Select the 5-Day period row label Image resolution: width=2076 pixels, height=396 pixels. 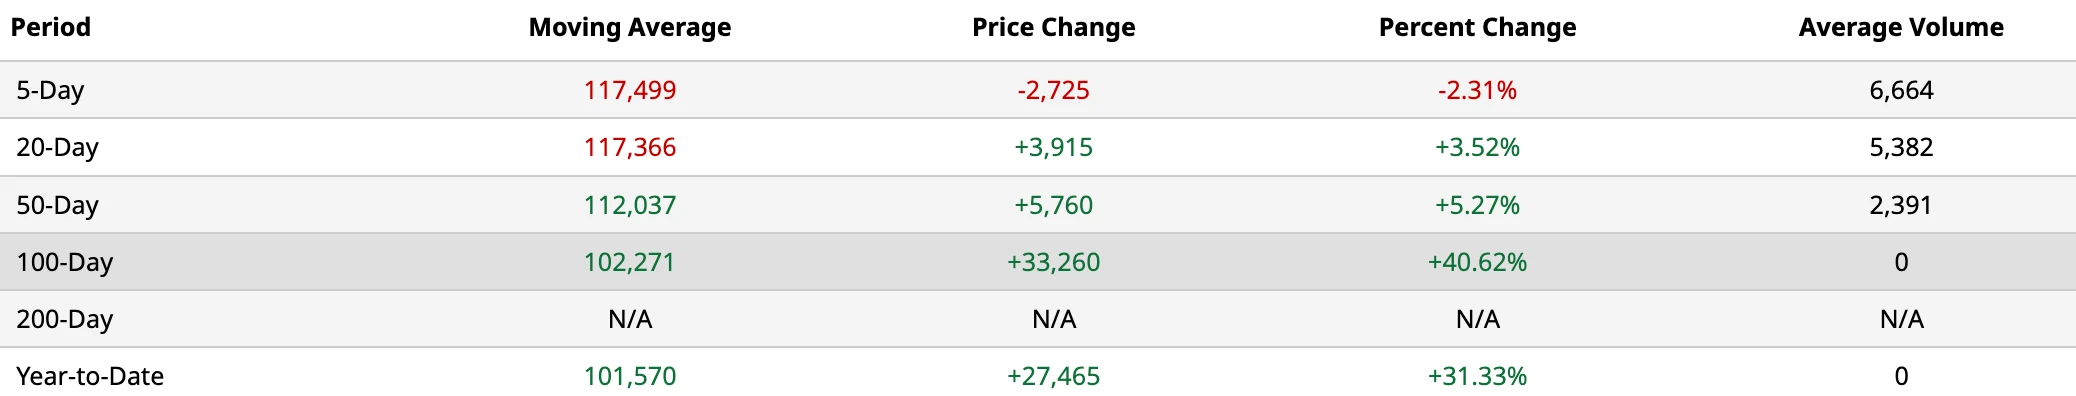click(50, 90)
